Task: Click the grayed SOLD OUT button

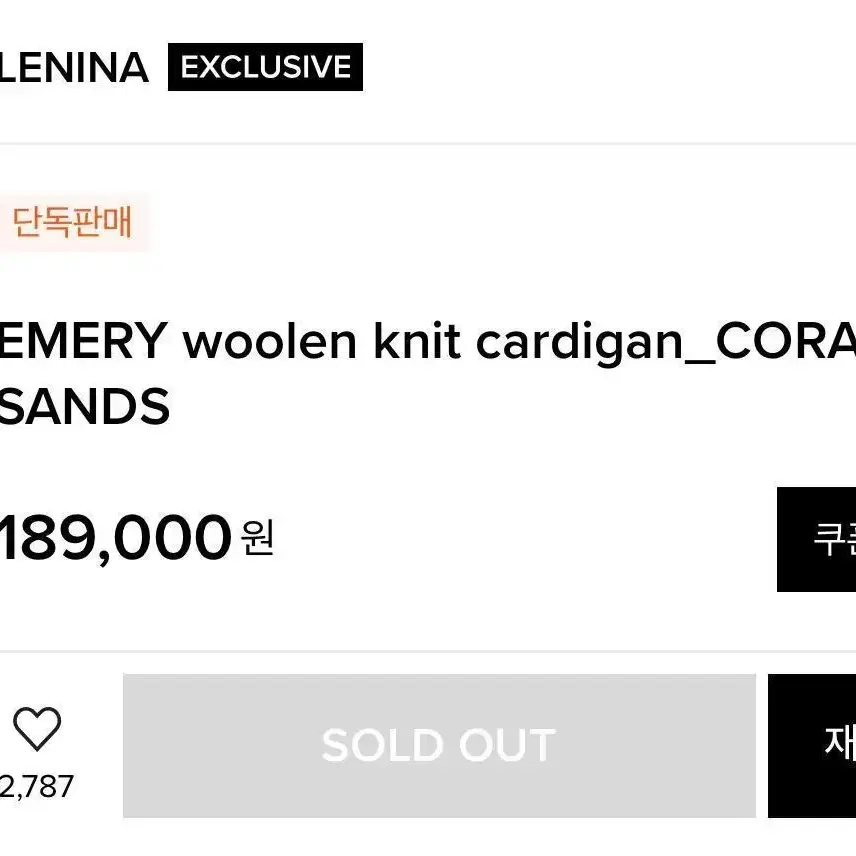Action: [x=439, y=745]
